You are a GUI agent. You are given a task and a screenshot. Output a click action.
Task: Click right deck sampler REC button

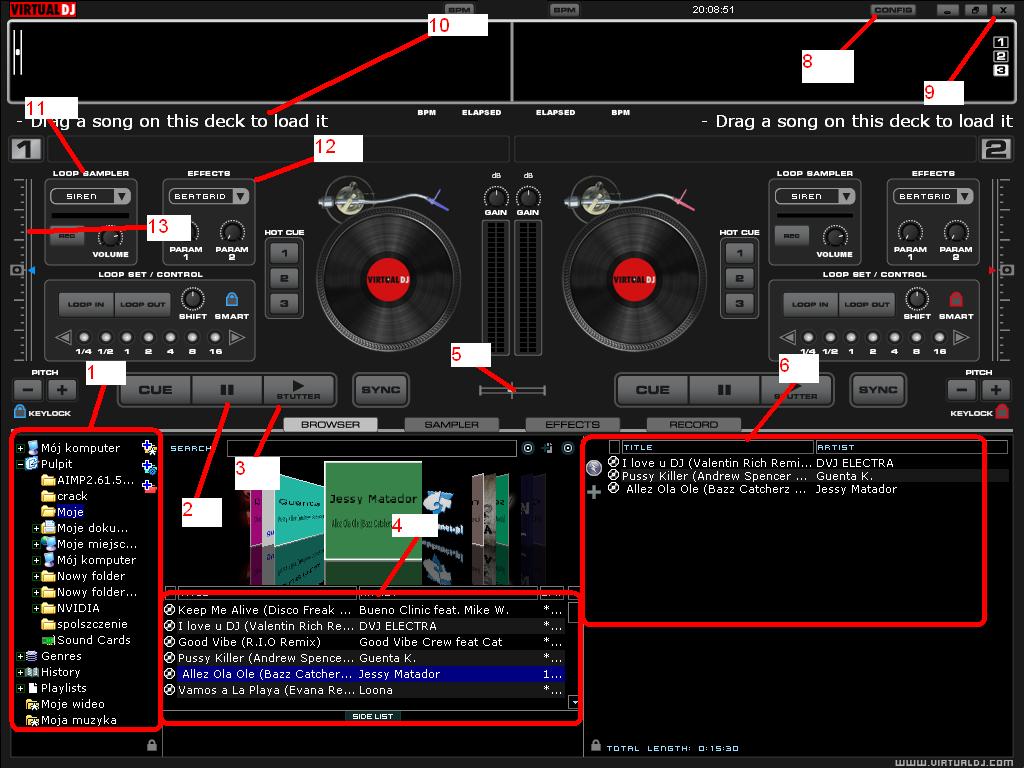tap(792, 236)
